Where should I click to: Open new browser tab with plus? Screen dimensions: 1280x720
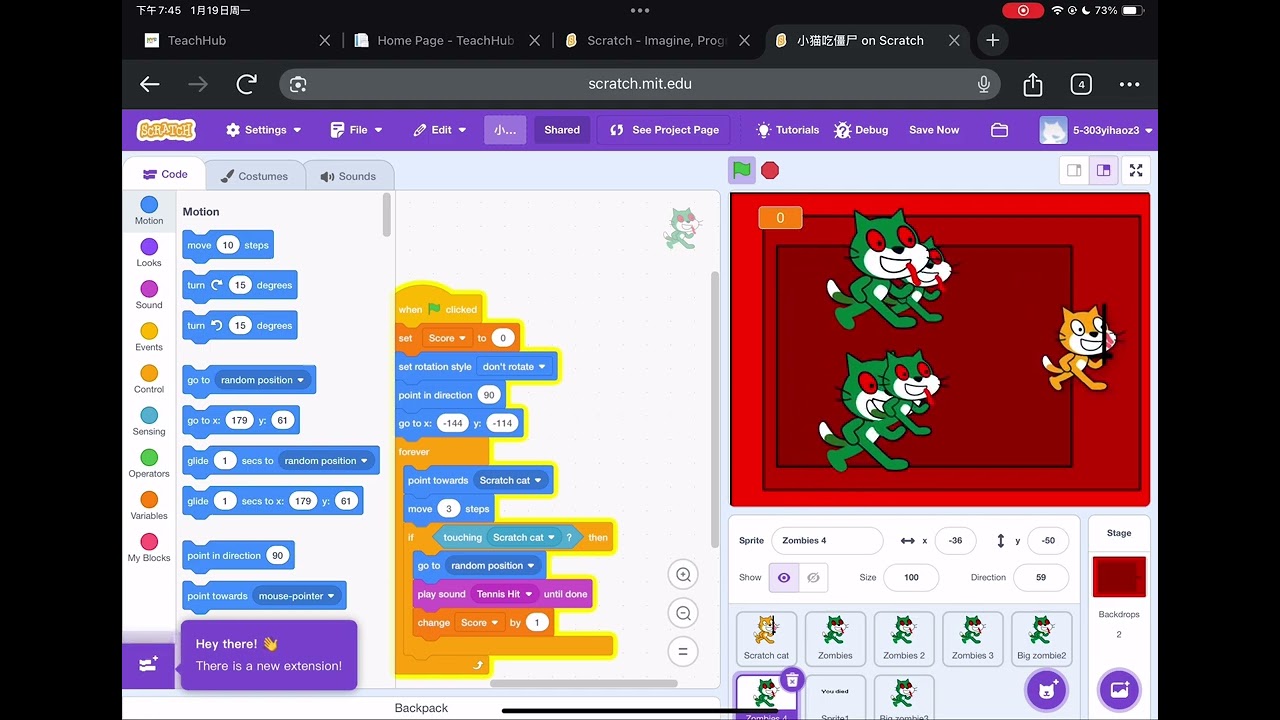coord(992,40)
